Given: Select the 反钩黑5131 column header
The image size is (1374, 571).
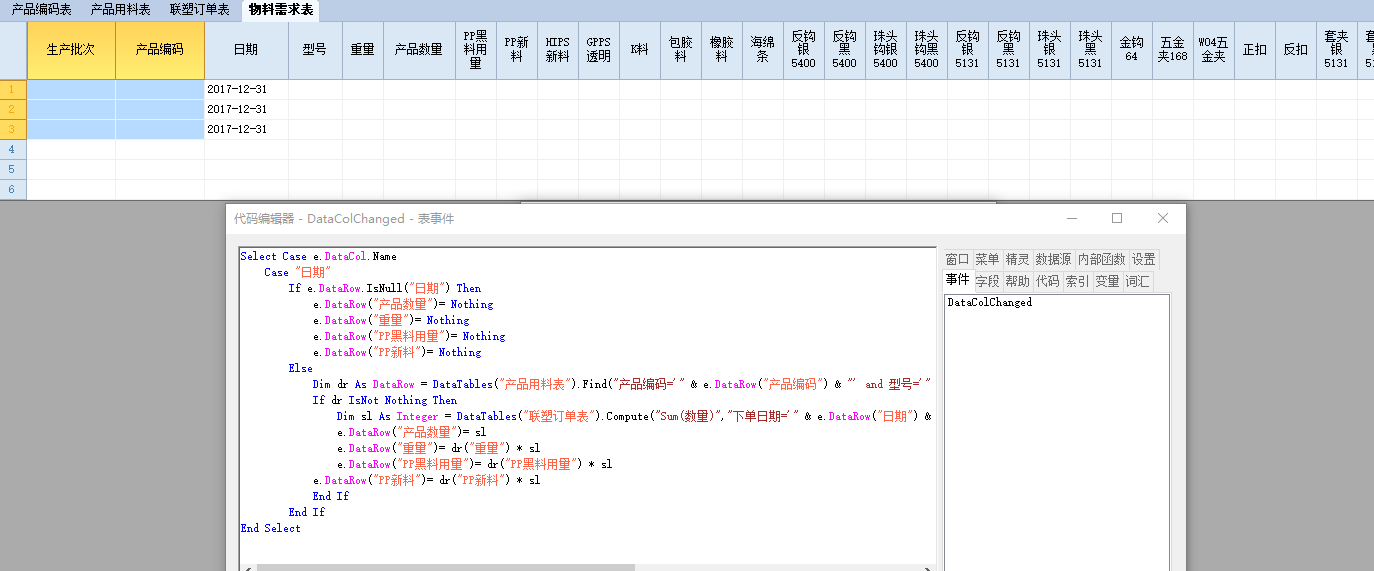Looking at the screenshot, I should (1008, 50).
